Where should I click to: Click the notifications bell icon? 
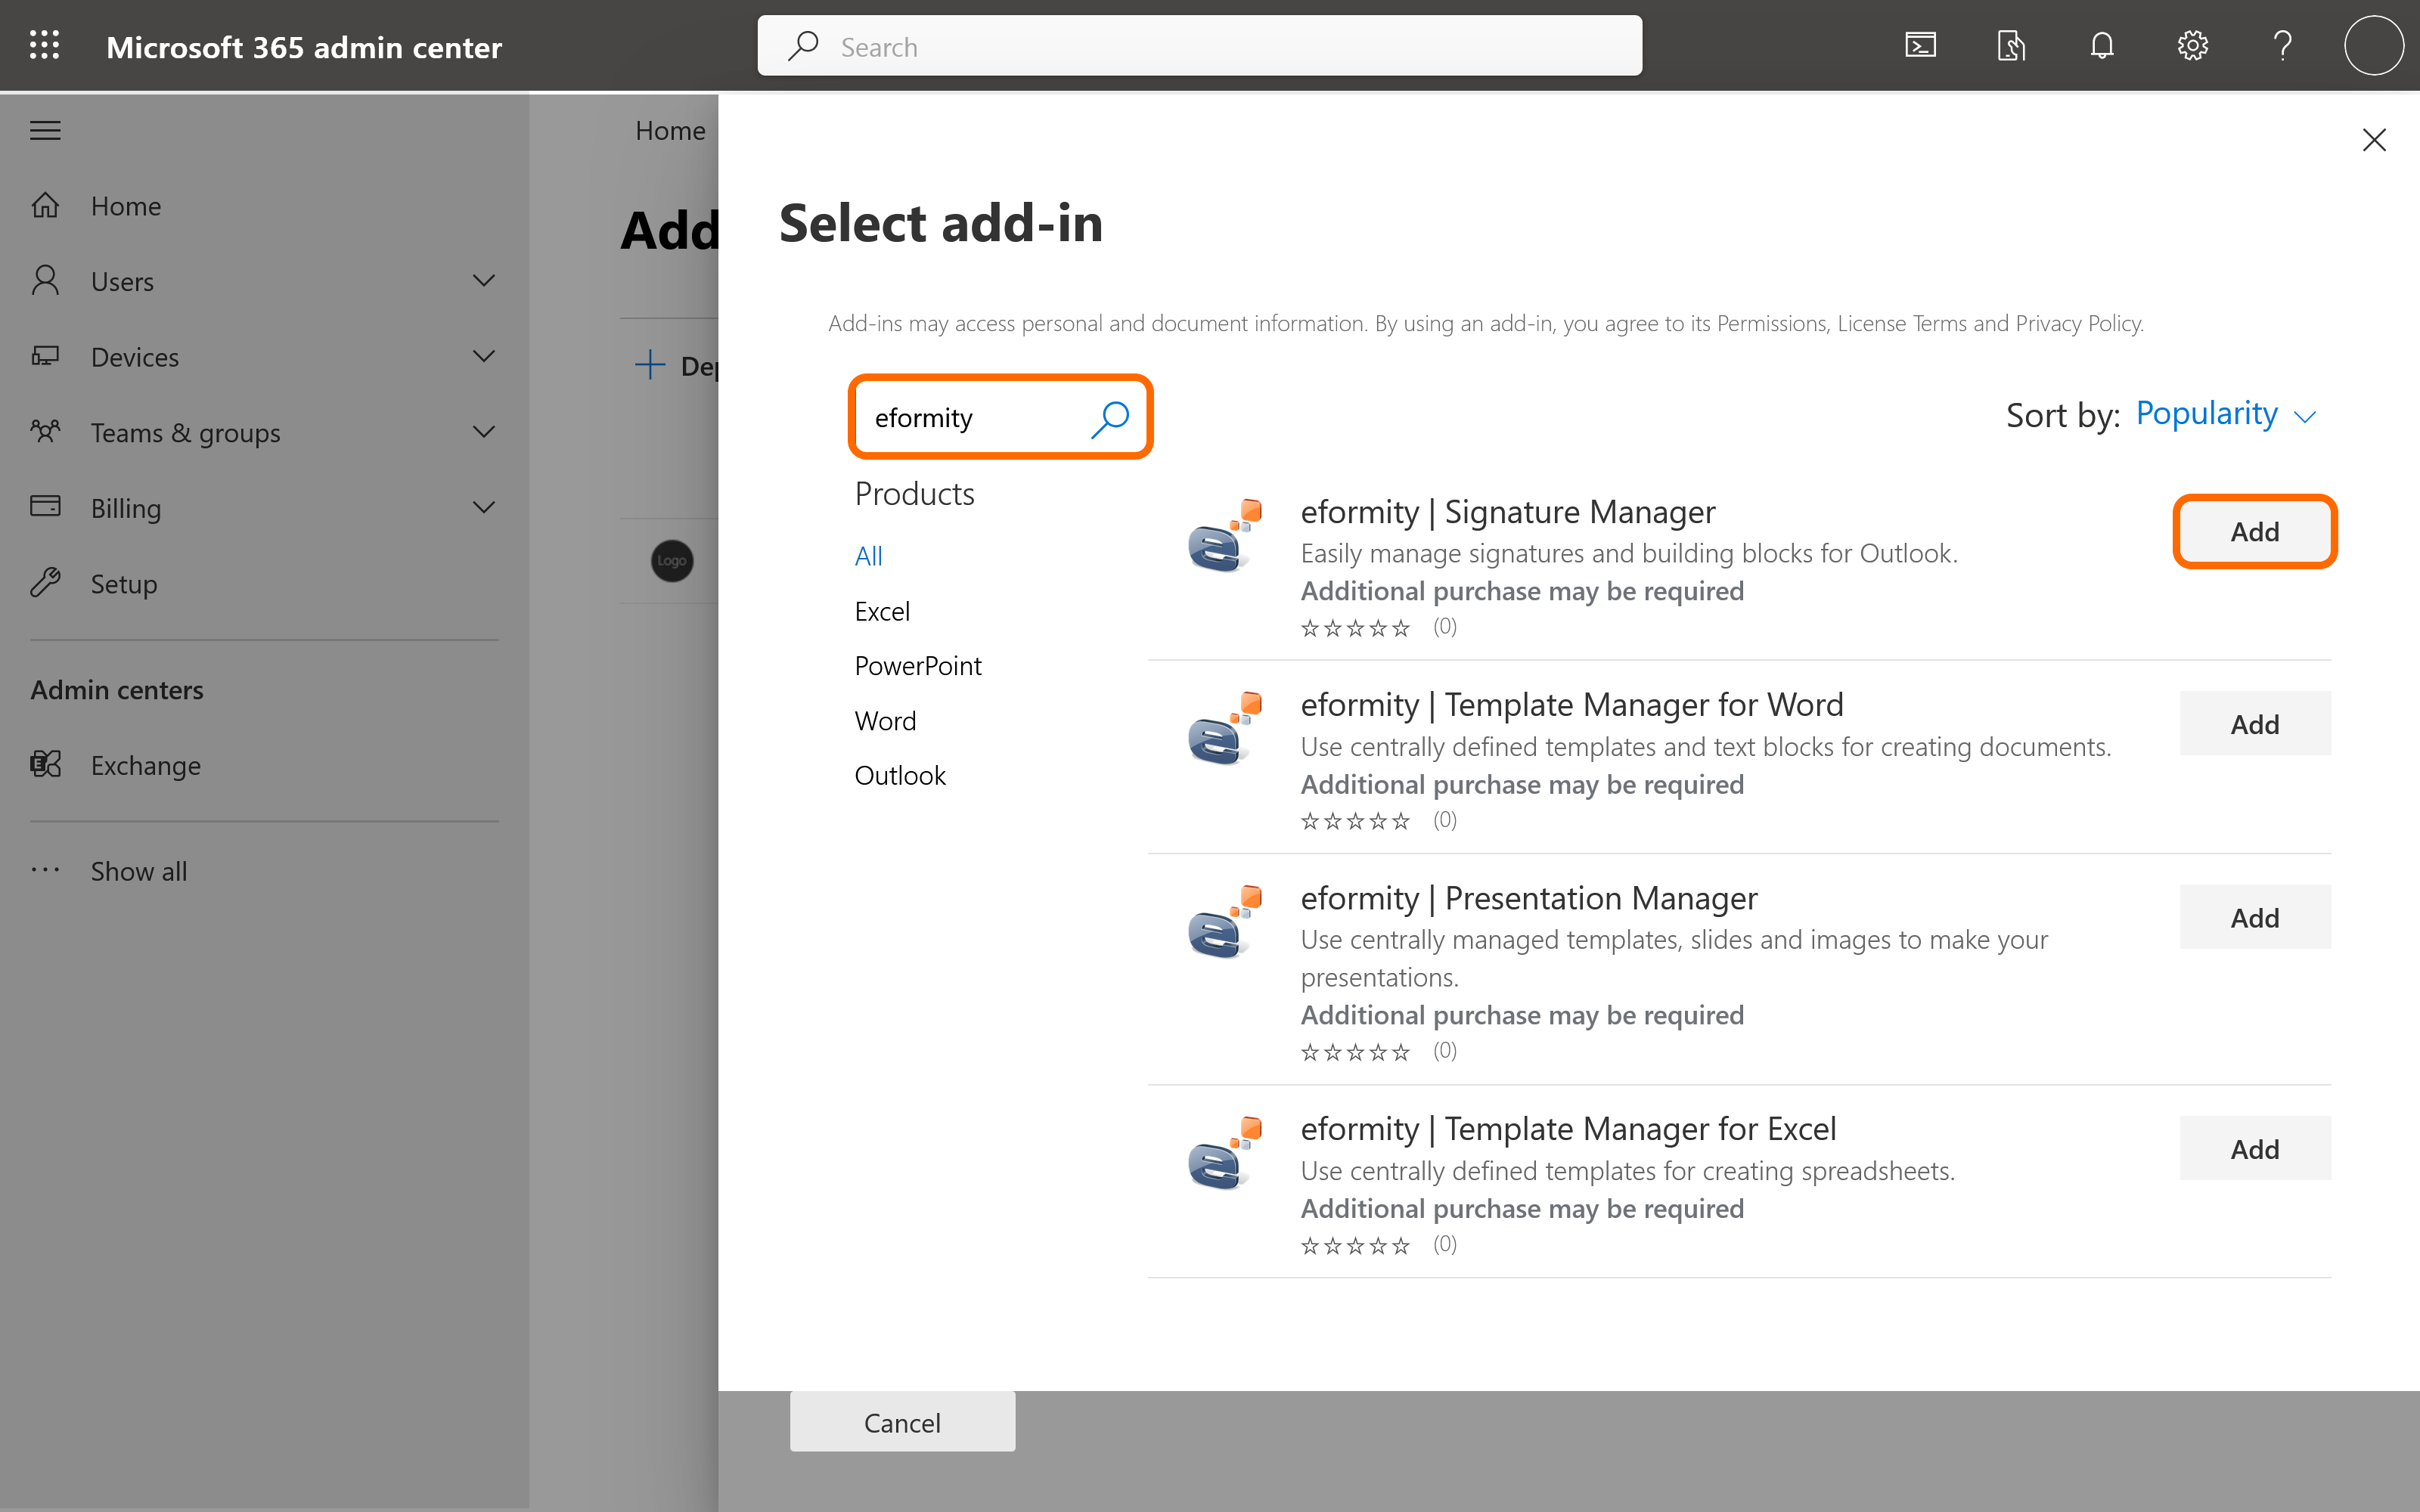click(x=2102, y=46)
